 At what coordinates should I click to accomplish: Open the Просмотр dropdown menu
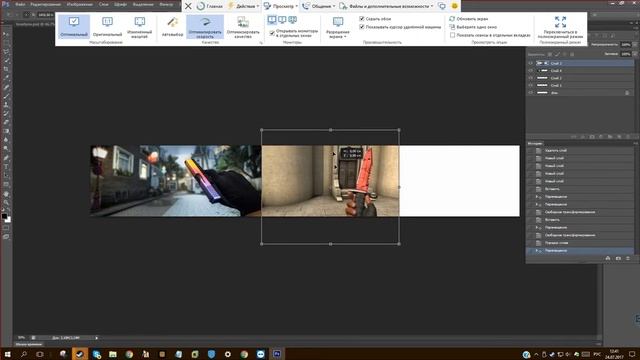(280, 6)
